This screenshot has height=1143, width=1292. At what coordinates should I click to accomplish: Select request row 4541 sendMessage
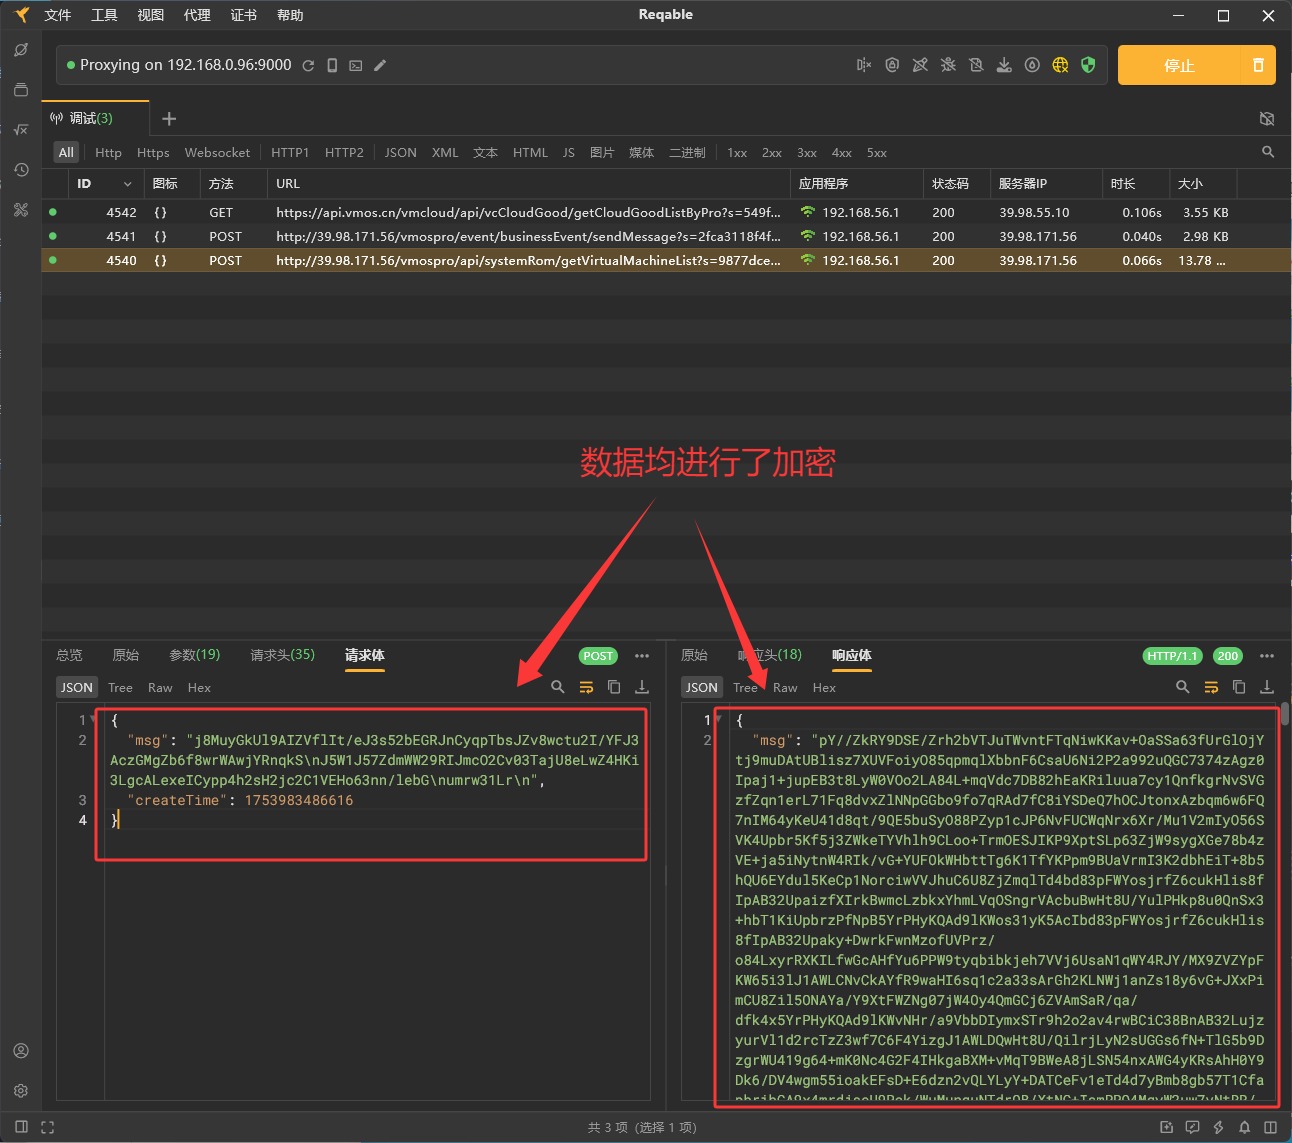(666, 237)
